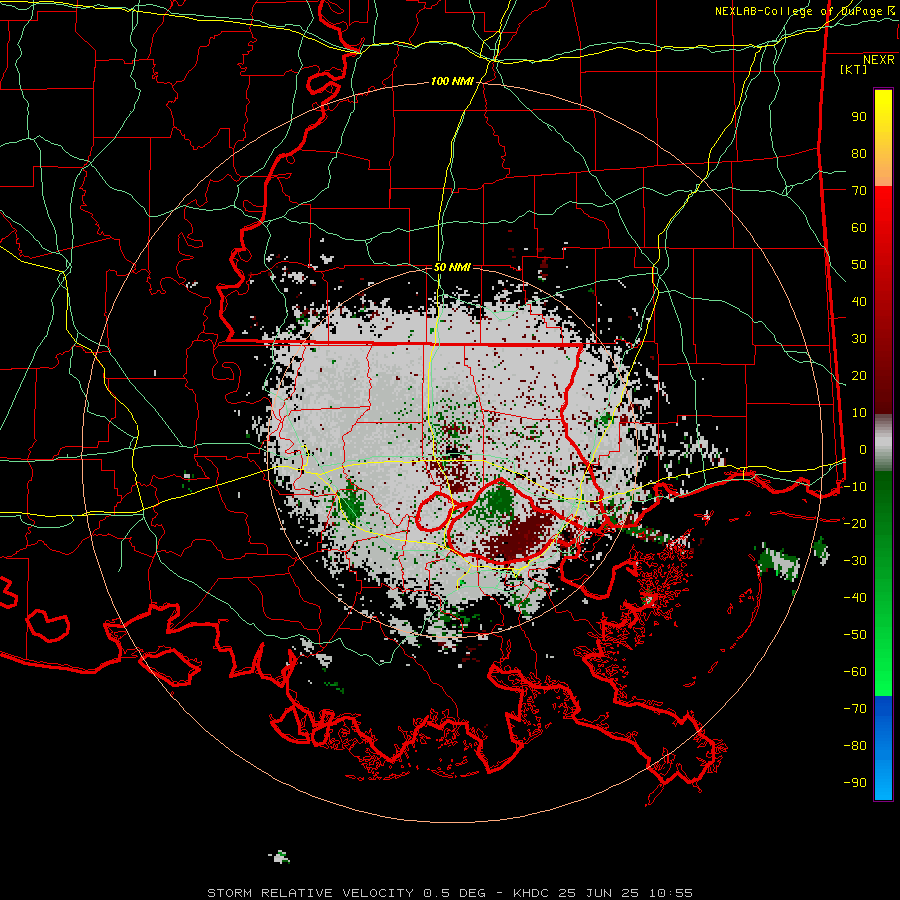Click the Storm Relative Velocity title caption
Image resolution: width=900 pixels, height=900 pixels.
[449, 893]
